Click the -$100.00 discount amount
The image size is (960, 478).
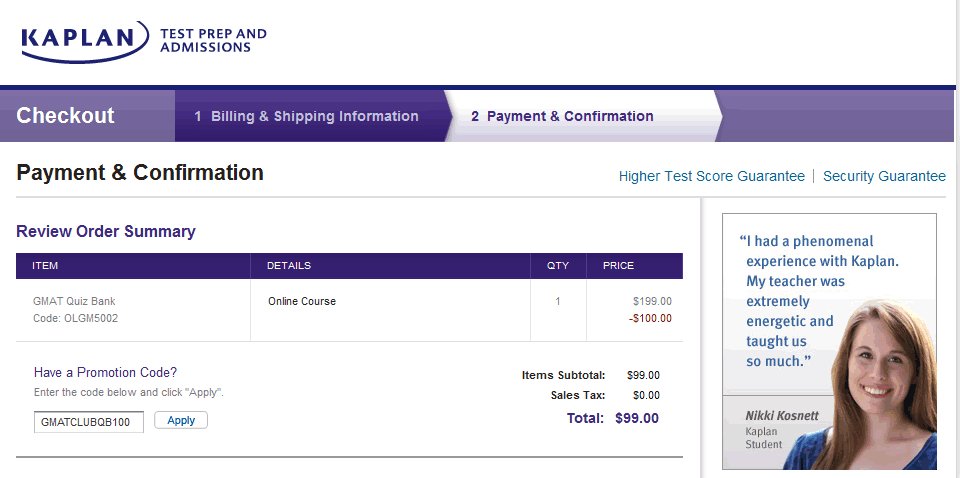(650, 319)
